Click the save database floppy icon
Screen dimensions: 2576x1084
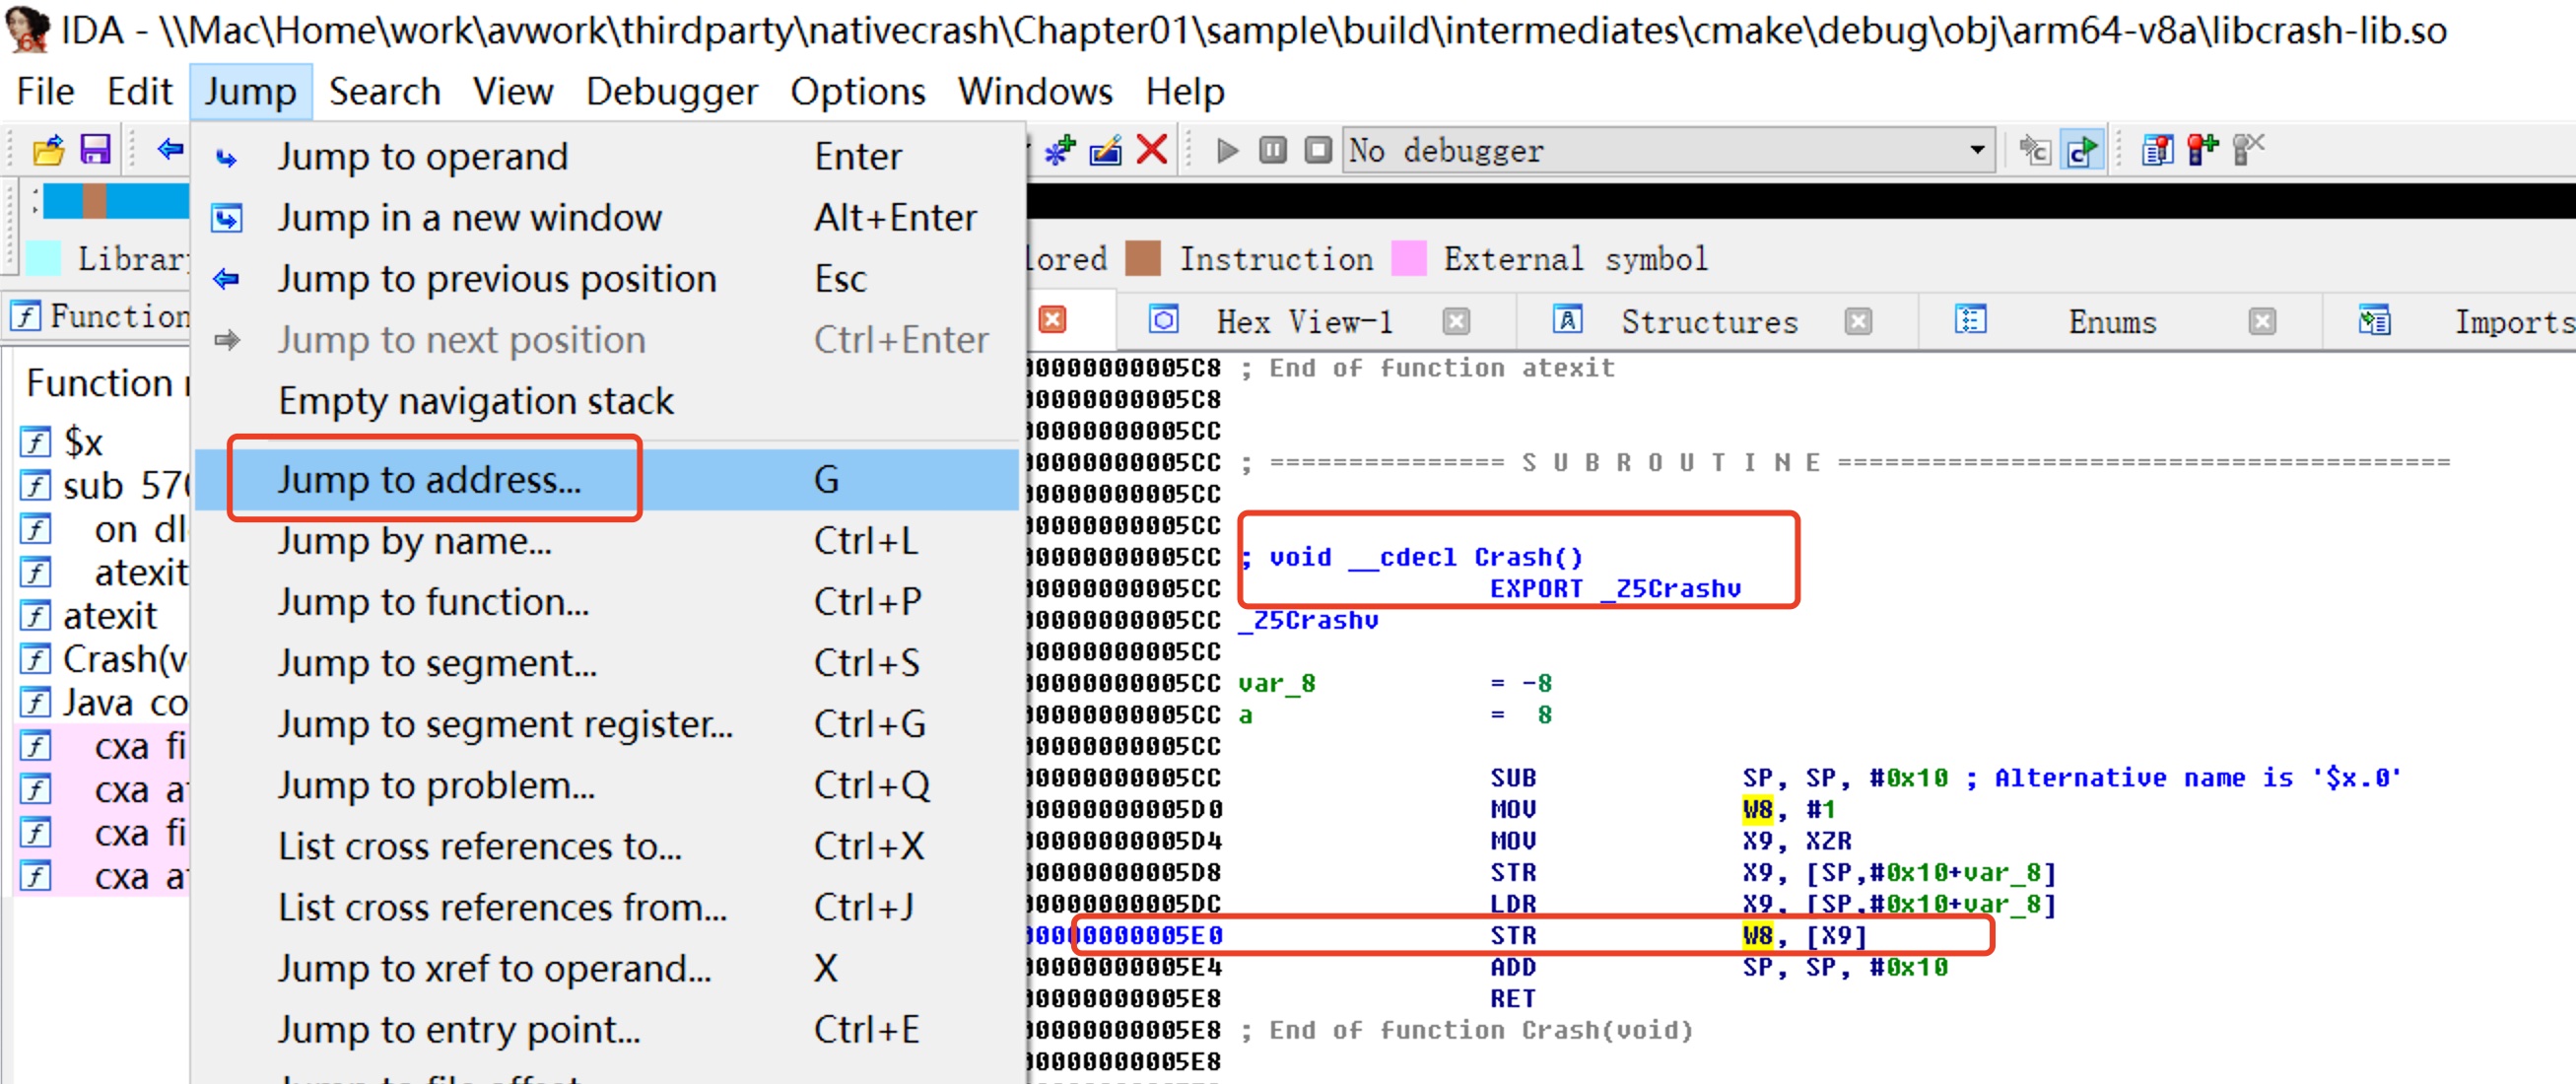pyautogui.click(x=95, y=151)
